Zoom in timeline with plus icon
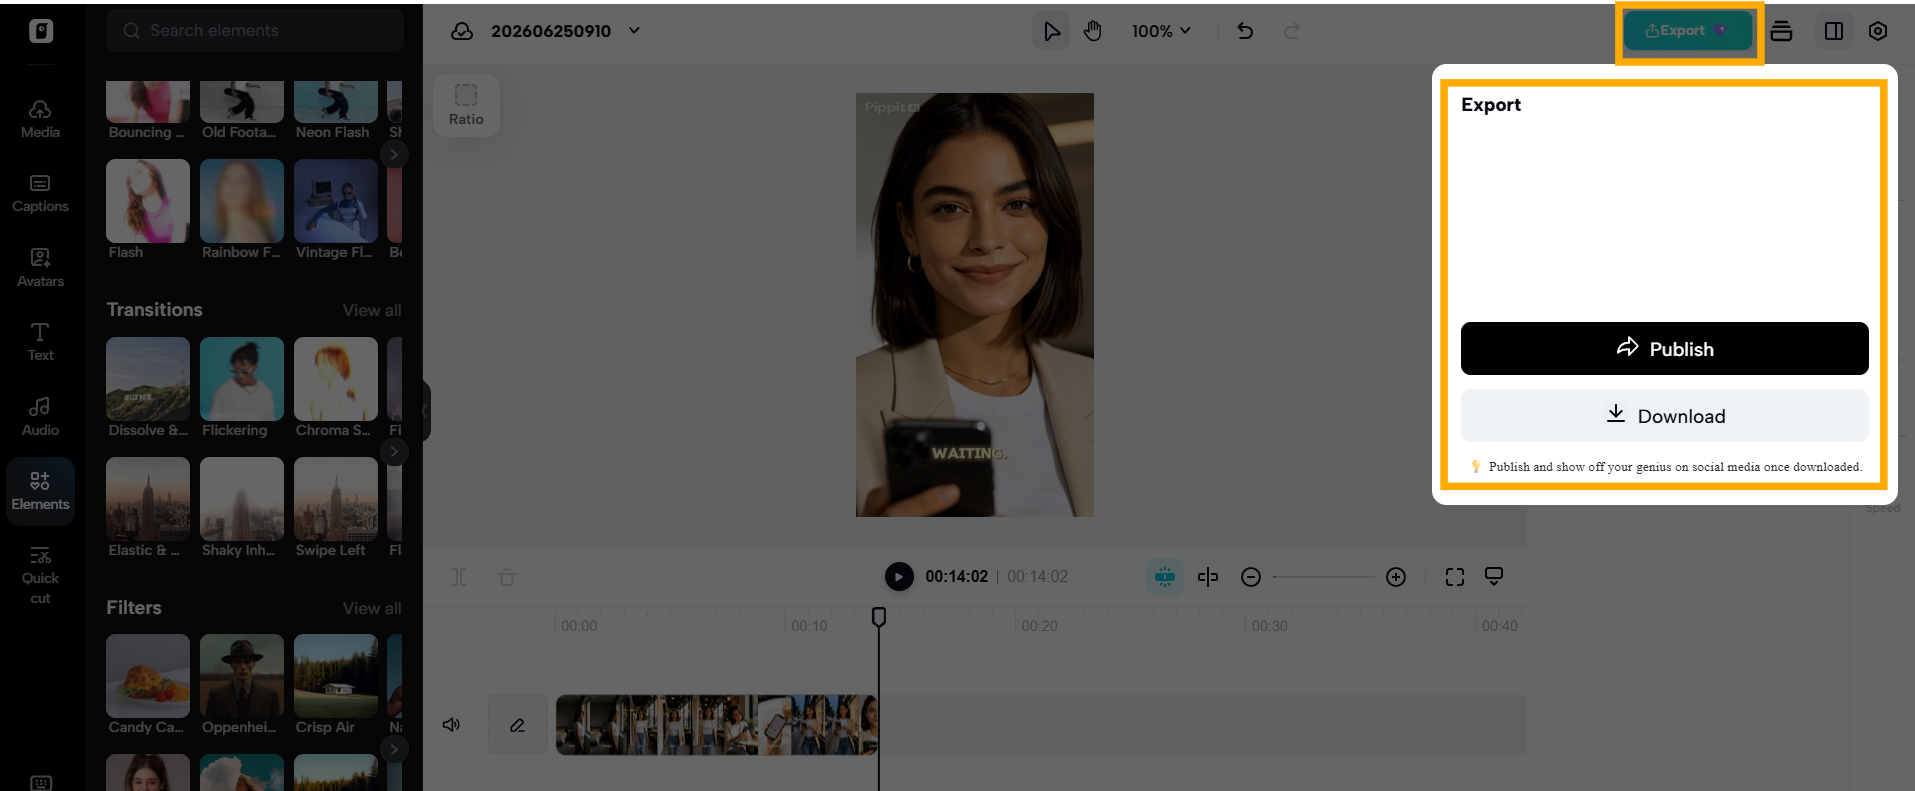Image resolution: width=1915 pixels, height=791 pixels. coord(1396,577)
